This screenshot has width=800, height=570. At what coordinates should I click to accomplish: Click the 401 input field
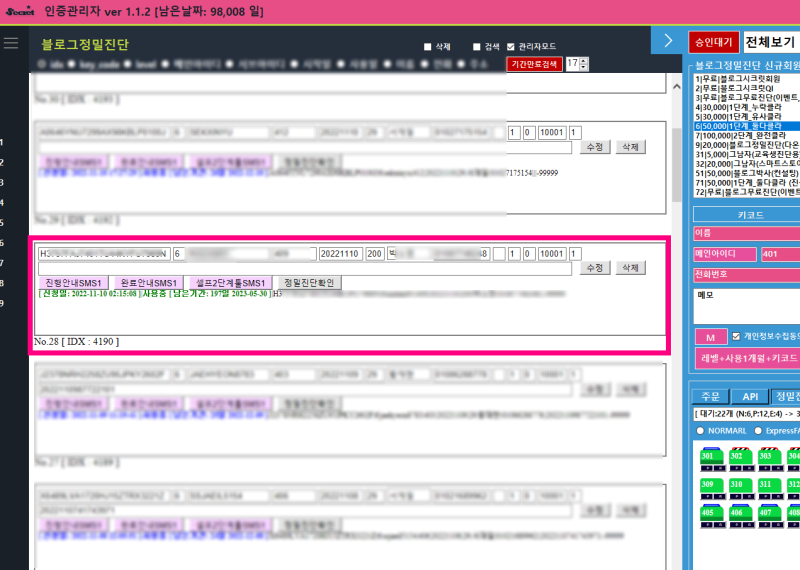tap(780, 254)
